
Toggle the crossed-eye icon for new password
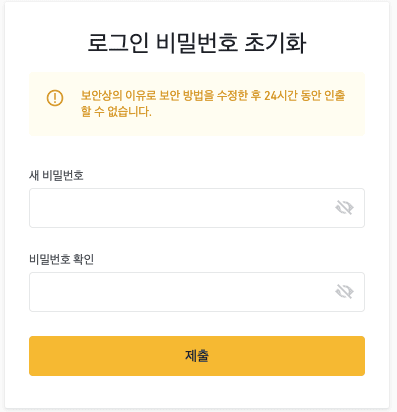(344, 208)
